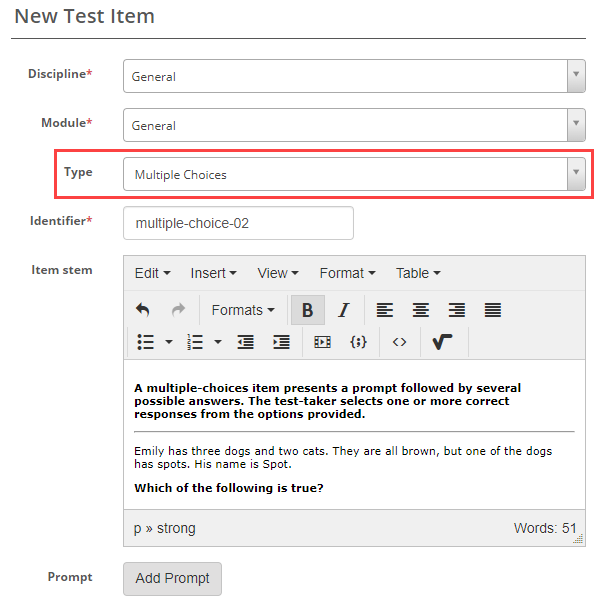Increase indent of paragraph
600x608 pixels.
tap(282, 342)
